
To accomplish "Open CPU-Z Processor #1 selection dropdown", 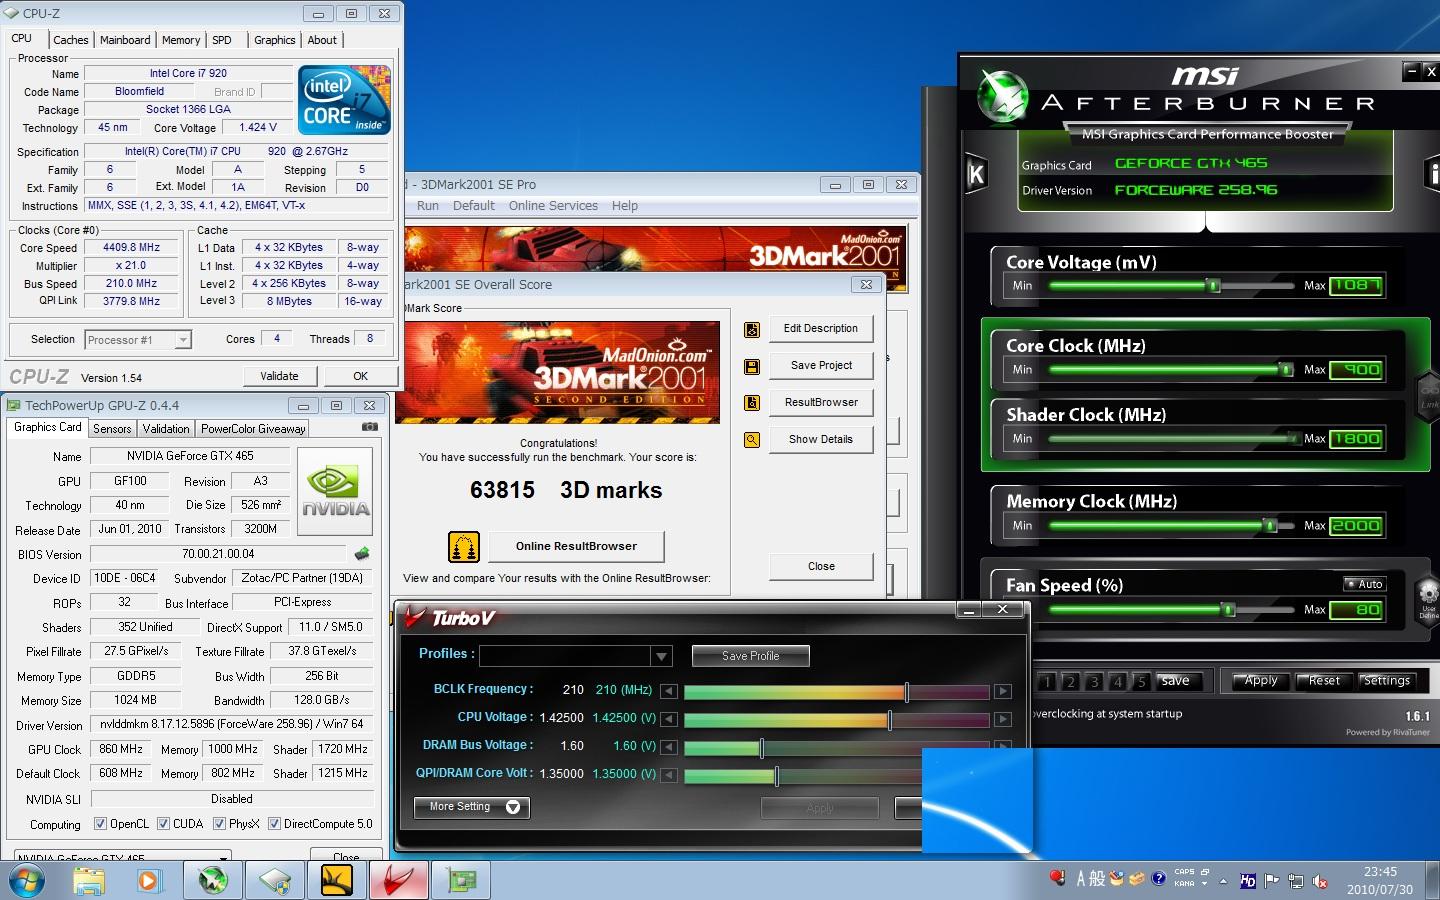I will (x=183, y=340).
